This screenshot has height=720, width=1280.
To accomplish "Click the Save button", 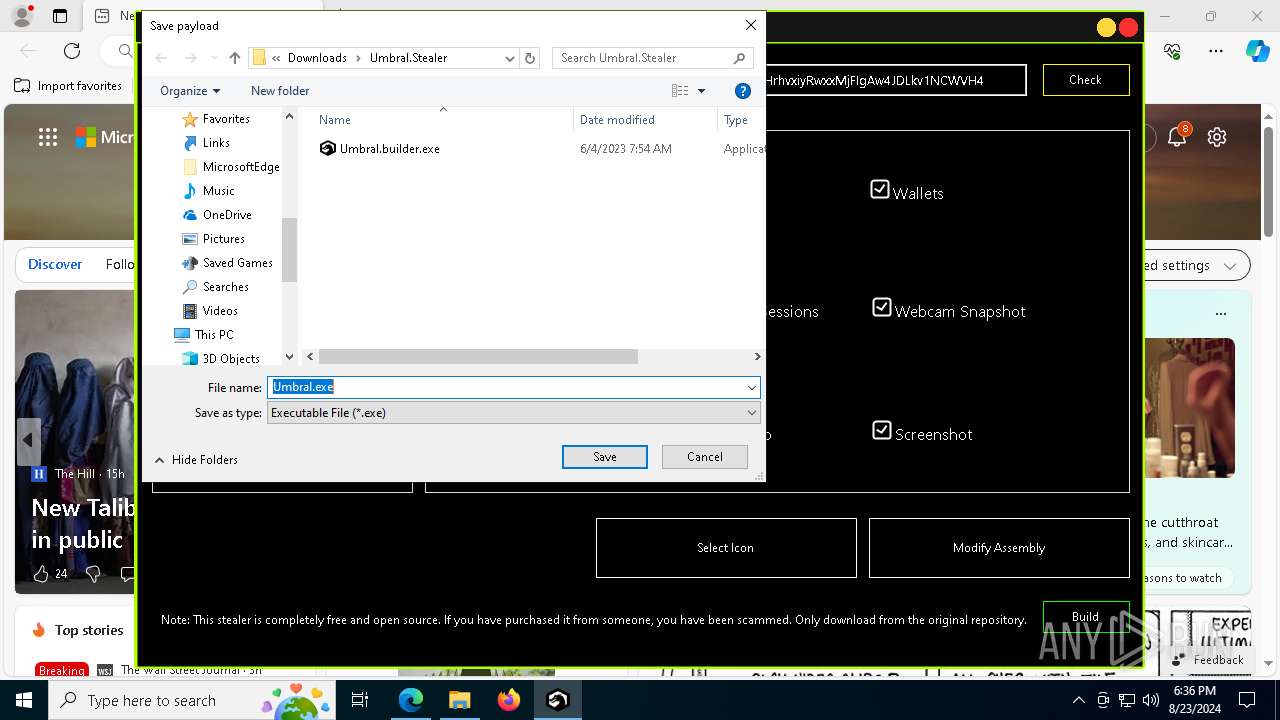I will coord(605,457).
